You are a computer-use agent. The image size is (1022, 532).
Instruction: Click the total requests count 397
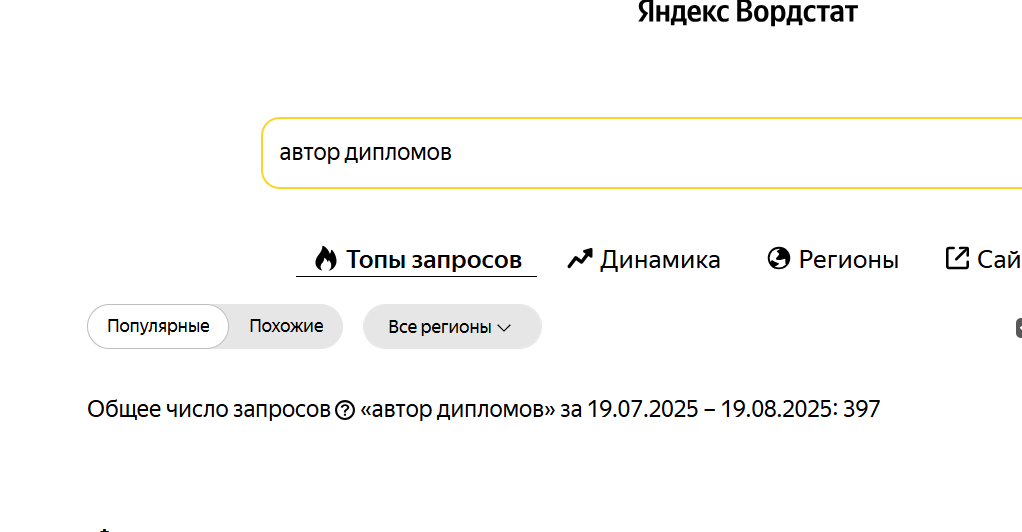[861, 409]
